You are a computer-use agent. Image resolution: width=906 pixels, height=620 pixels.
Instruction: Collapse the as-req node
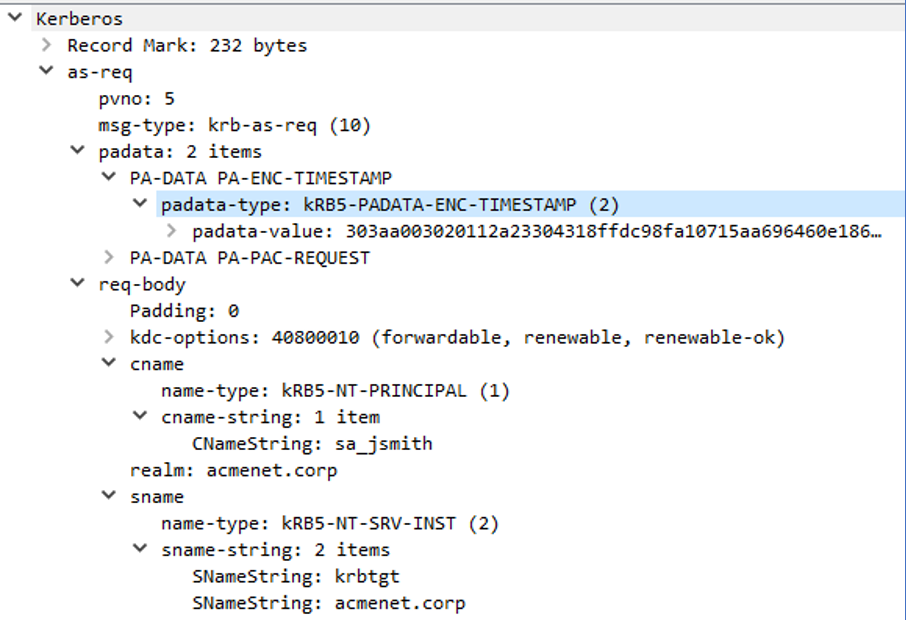click(46, 72)
